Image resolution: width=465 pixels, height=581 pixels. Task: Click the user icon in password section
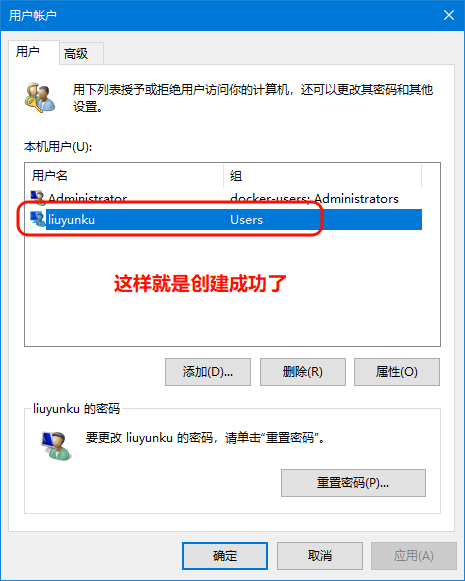pos(56,445)
